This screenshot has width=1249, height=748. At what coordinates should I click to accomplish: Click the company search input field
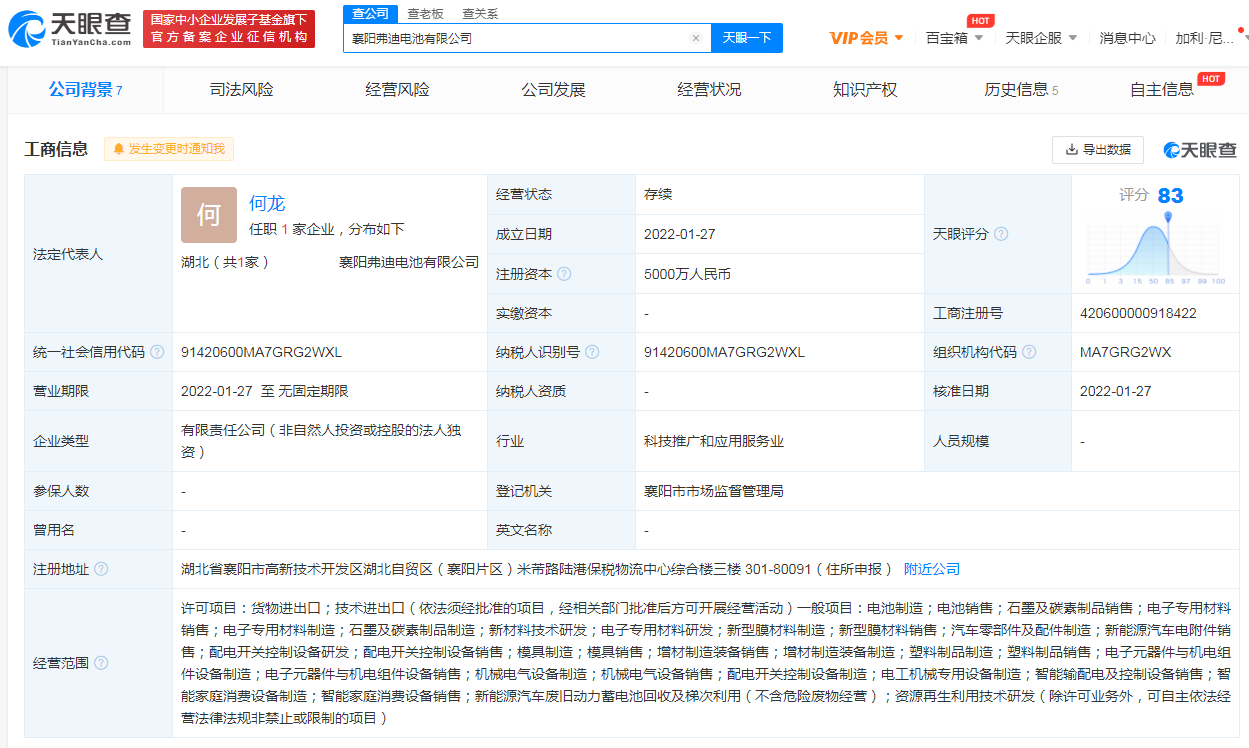click(515, 38)
